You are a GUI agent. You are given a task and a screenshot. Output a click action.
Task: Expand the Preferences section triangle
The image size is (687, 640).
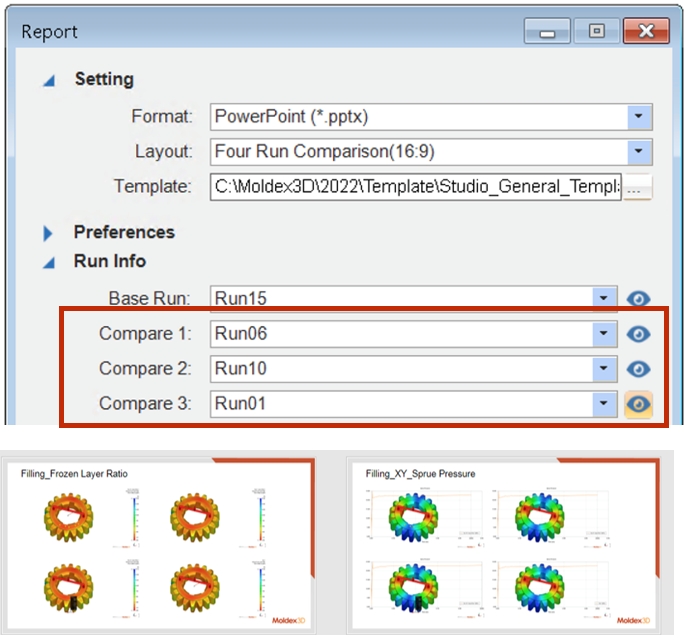point(47,233)
